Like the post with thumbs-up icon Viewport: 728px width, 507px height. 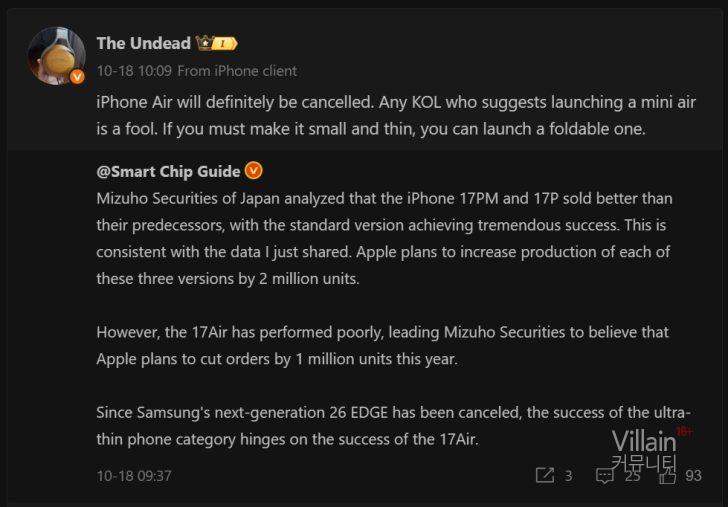tap(667, 475)
